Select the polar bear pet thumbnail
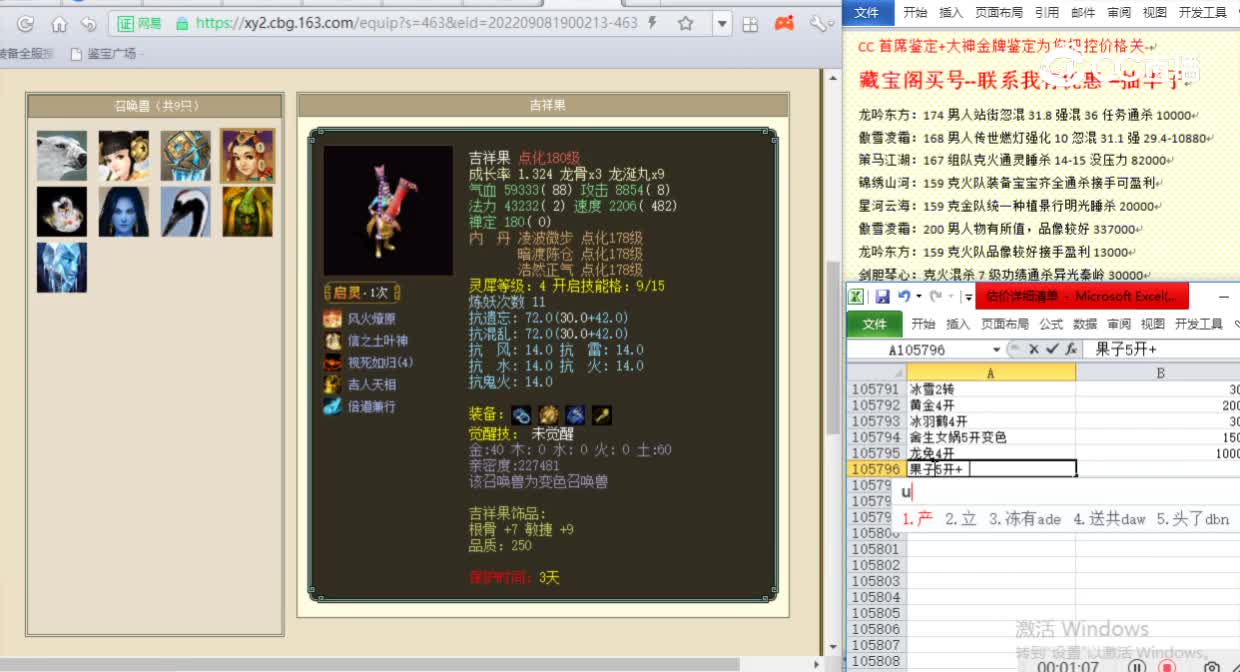Screen dimensions: 1240x672 (62, 155)
